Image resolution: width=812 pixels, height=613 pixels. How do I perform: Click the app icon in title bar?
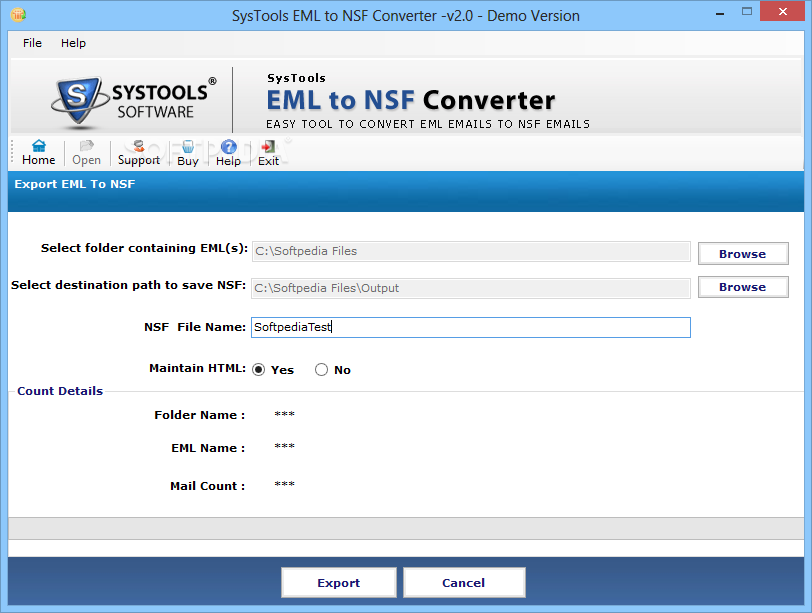[x=18, y=14]
